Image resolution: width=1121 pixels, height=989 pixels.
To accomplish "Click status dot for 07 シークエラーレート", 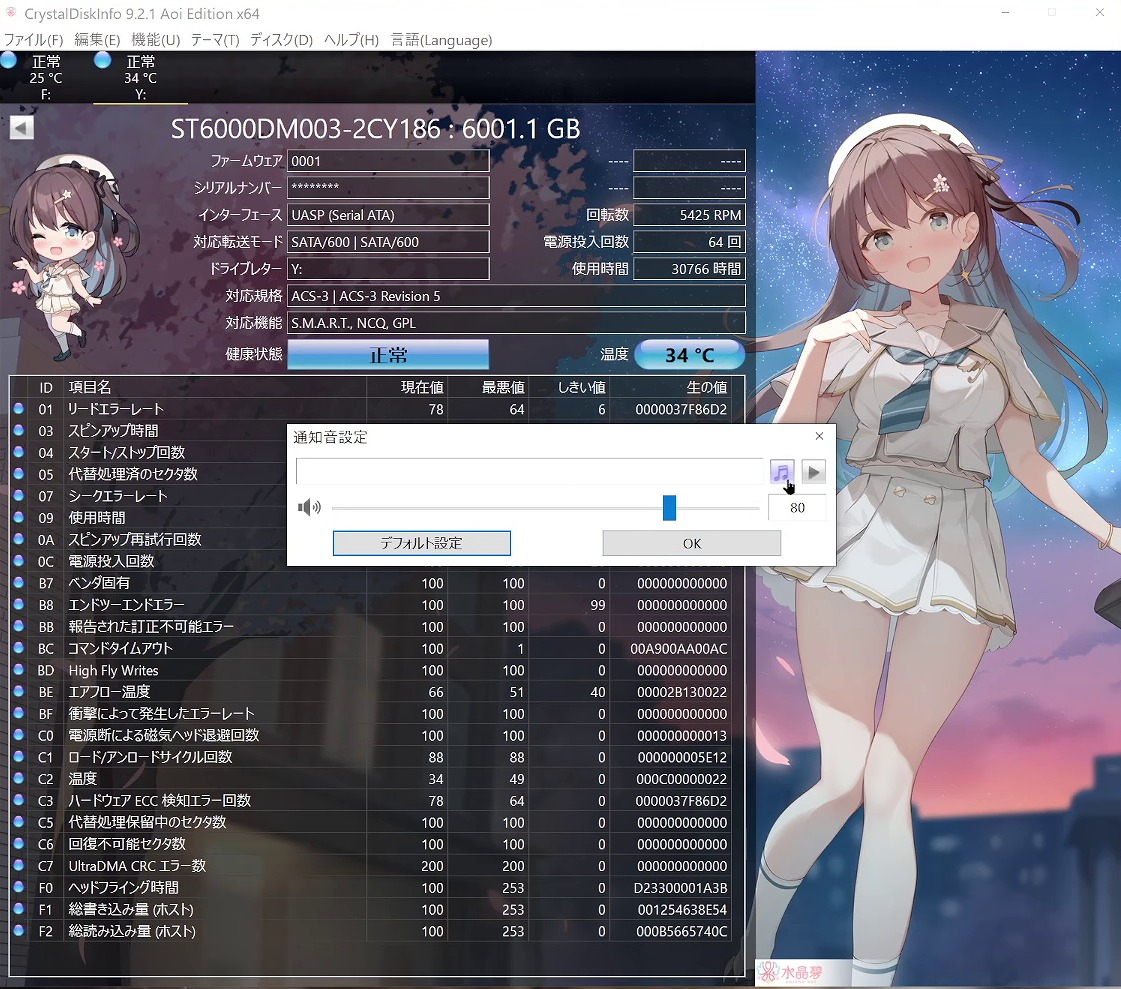I will click(19, 496).
